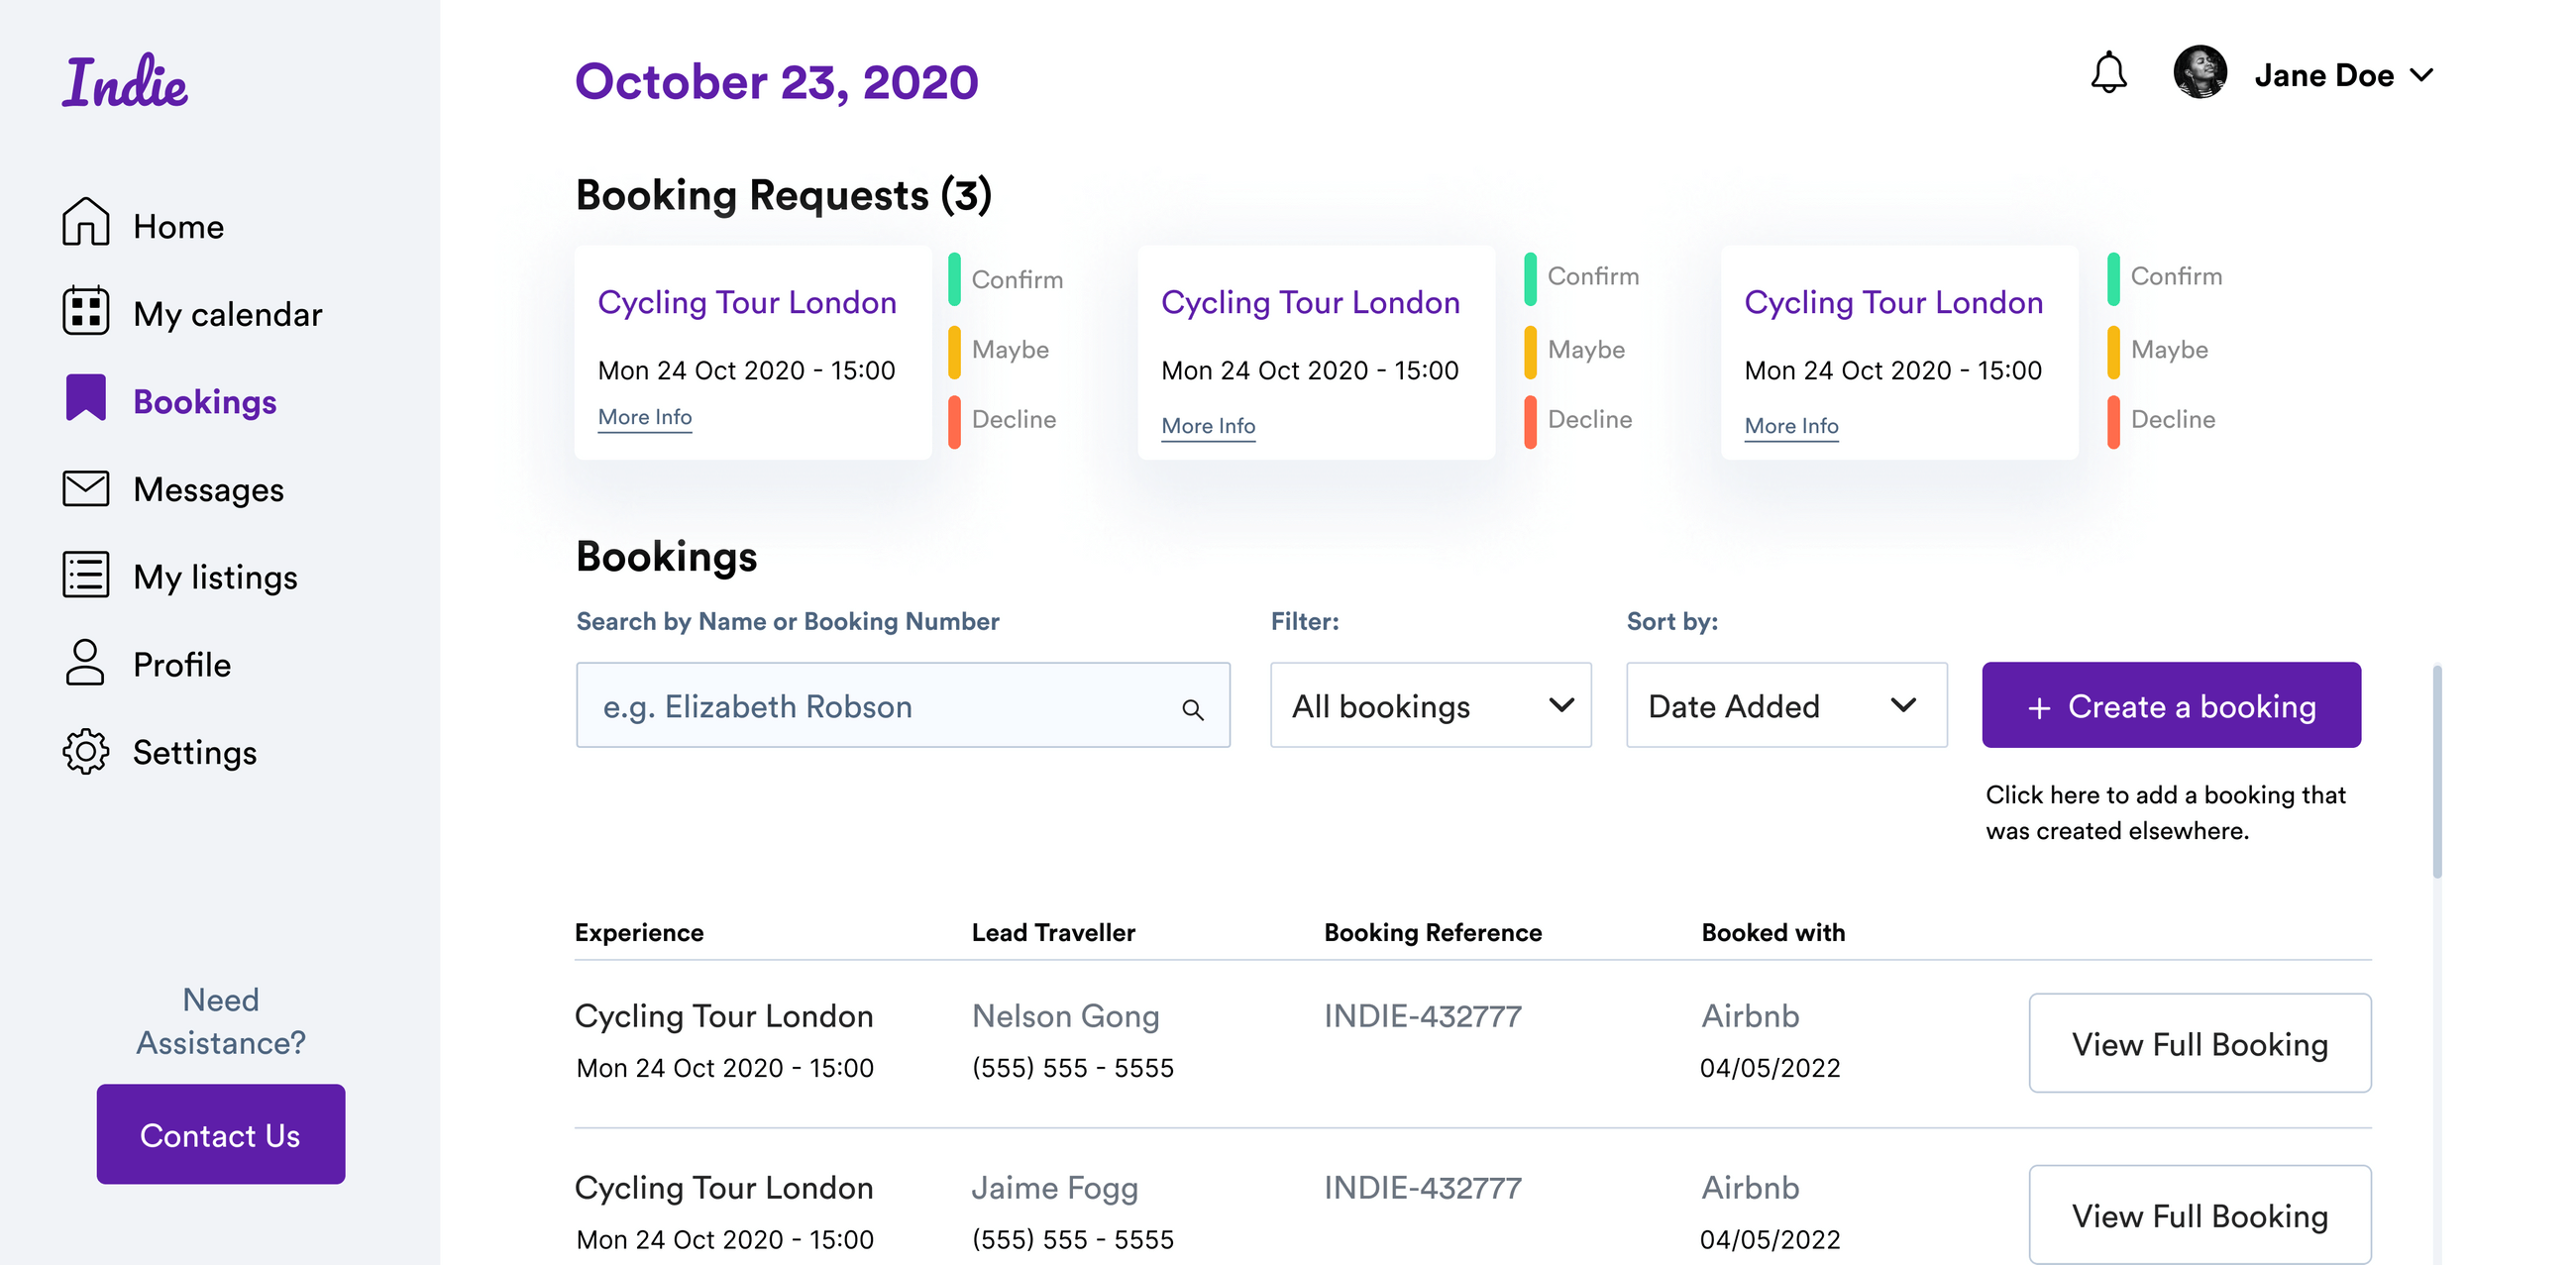Screen dimensions: 2576x1265
Task: Open the Date Added sort dropdown
Action: pyautogui.click(x=1786, y=705)
